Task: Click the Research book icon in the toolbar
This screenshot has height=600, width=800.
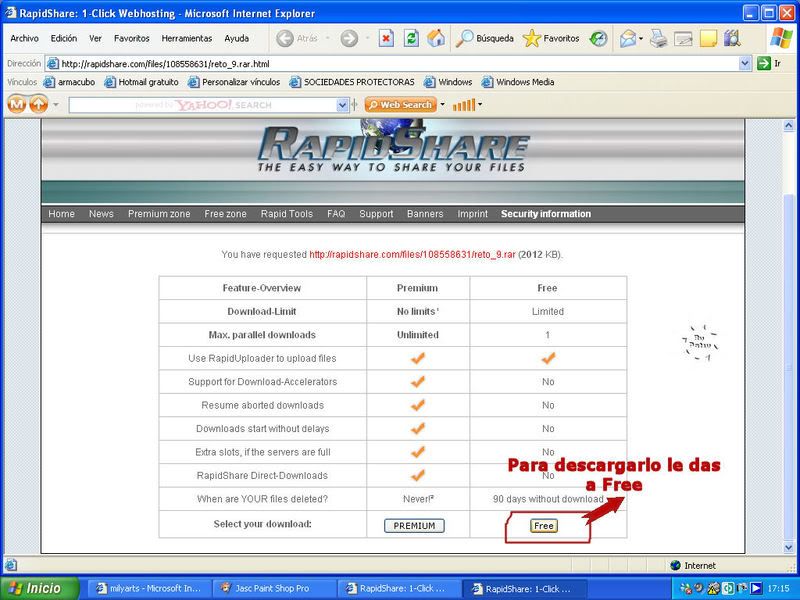Action: point(732,38)
